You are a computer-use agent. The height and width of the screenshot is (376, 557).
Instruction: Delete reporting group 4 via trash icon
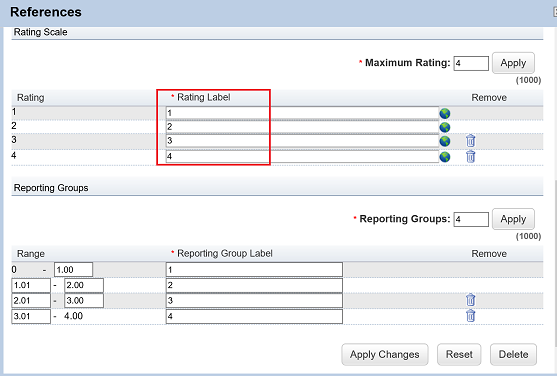tap(470, 316)
